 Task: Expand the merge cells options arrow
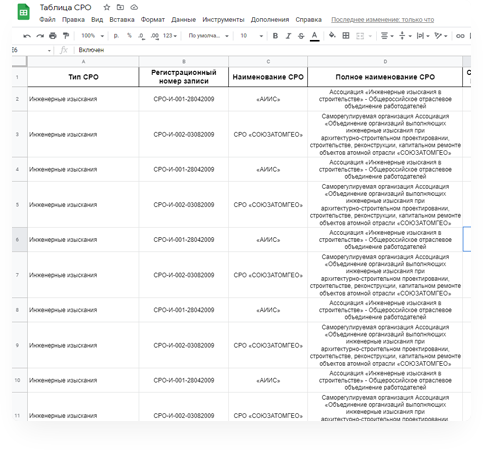point(370,36)
